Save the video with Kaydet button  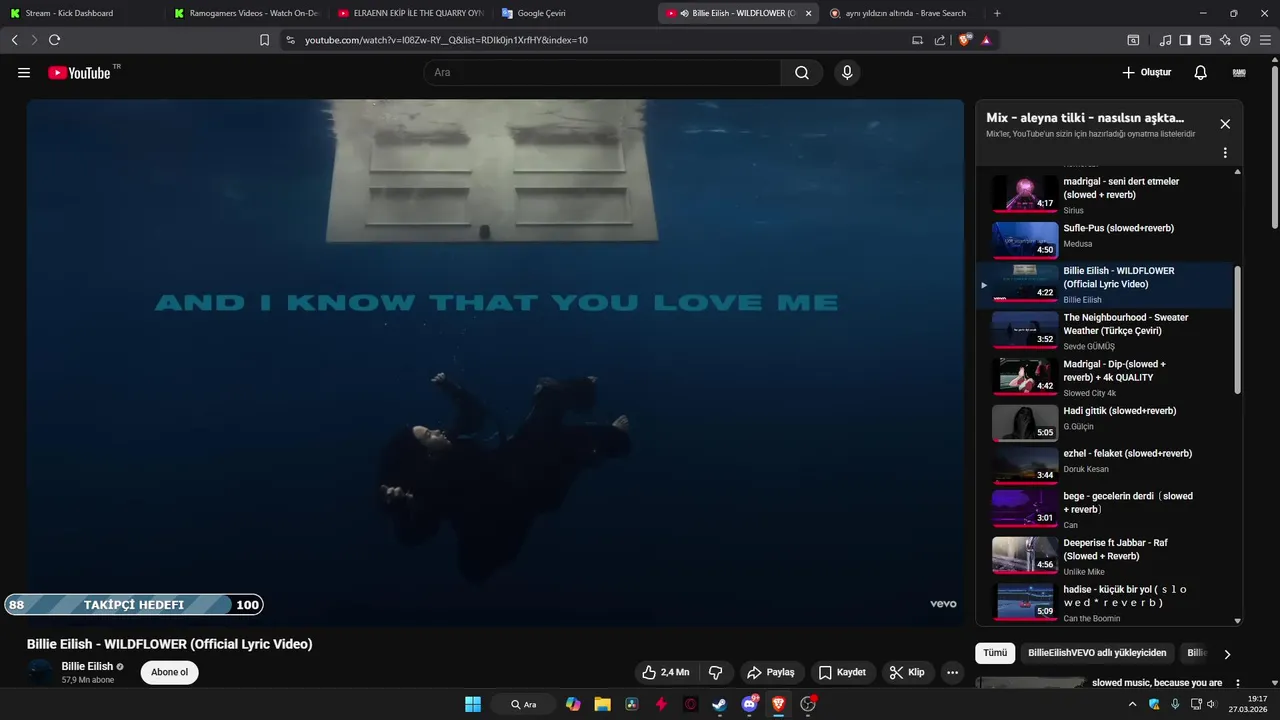coord(842,672)
